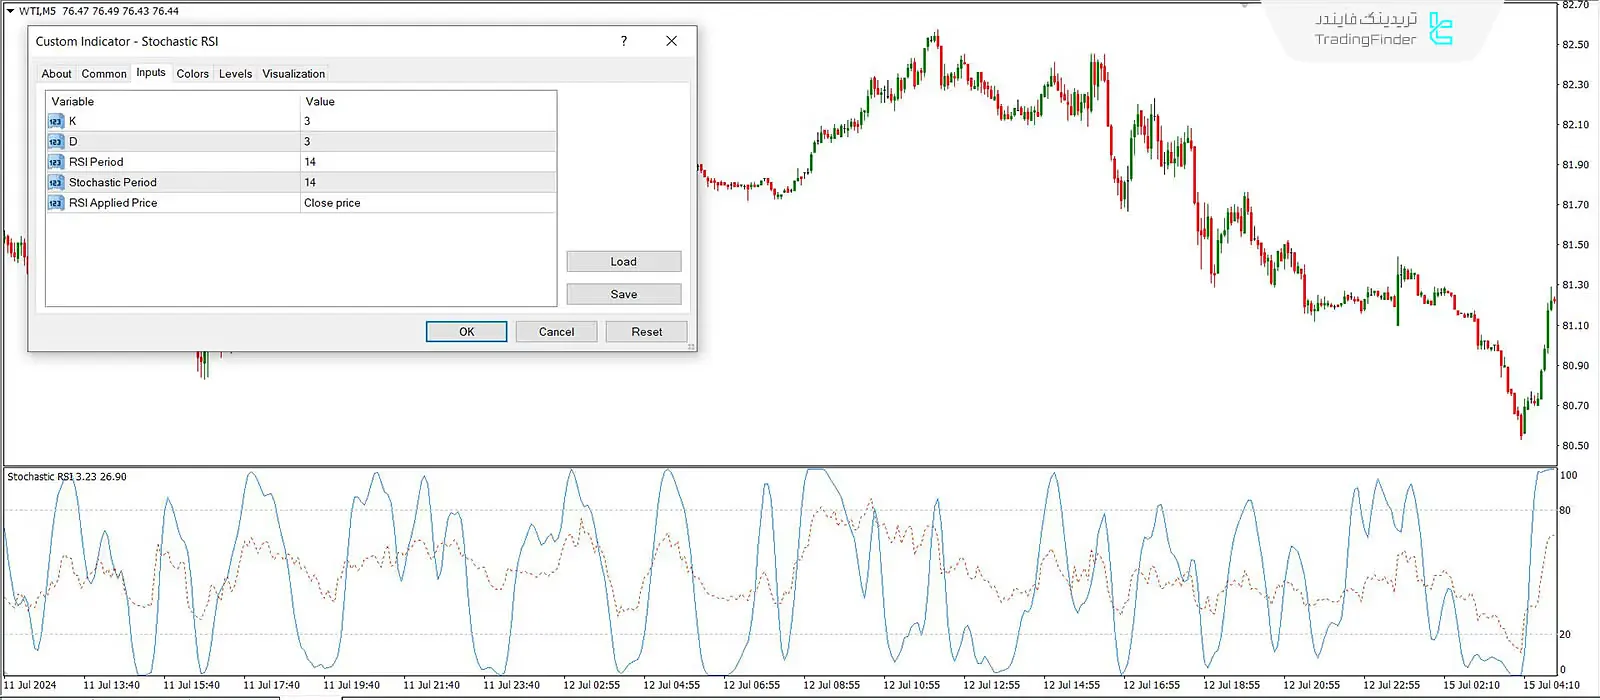
Task: Select the RSI Applied Price value cell
Action: click(427, 203)
